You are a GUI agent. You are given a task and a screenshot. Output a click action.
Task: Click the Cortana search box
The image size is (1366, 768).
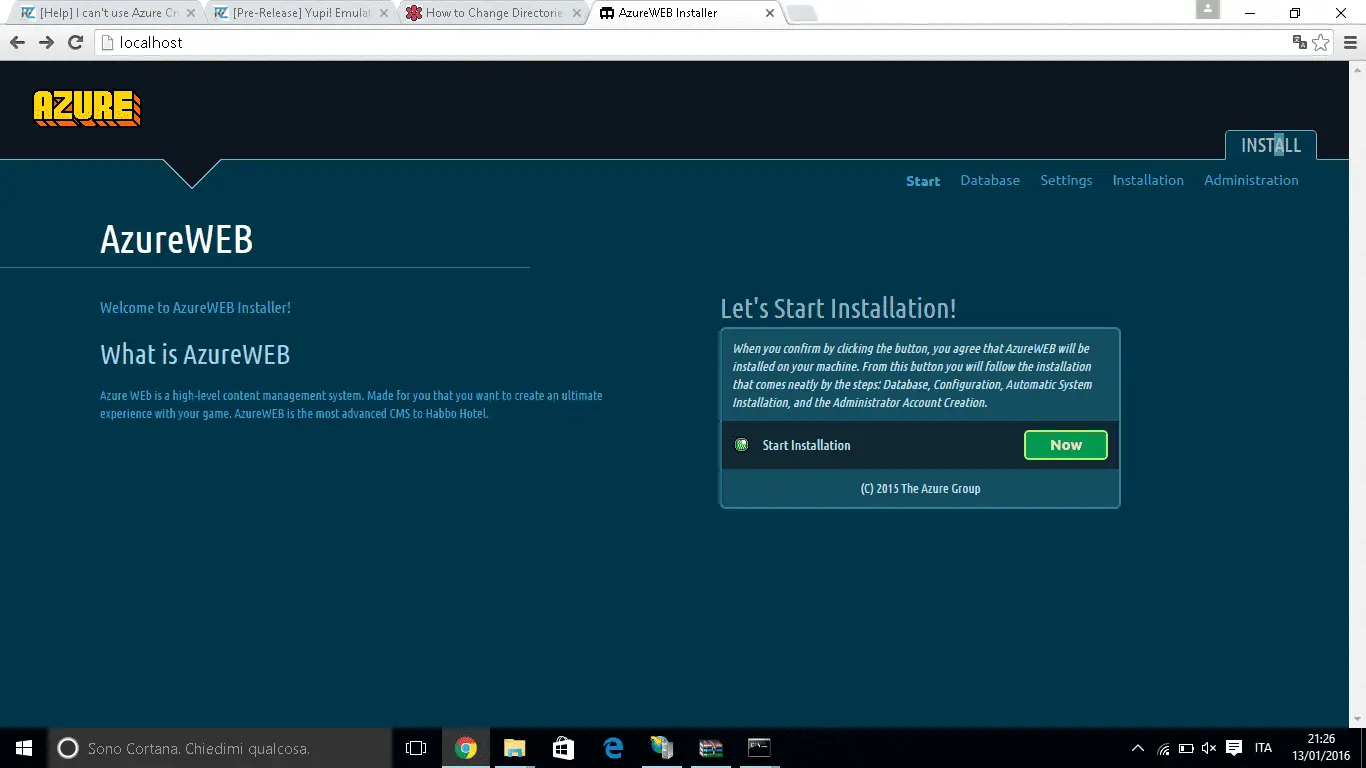[220, 748]
